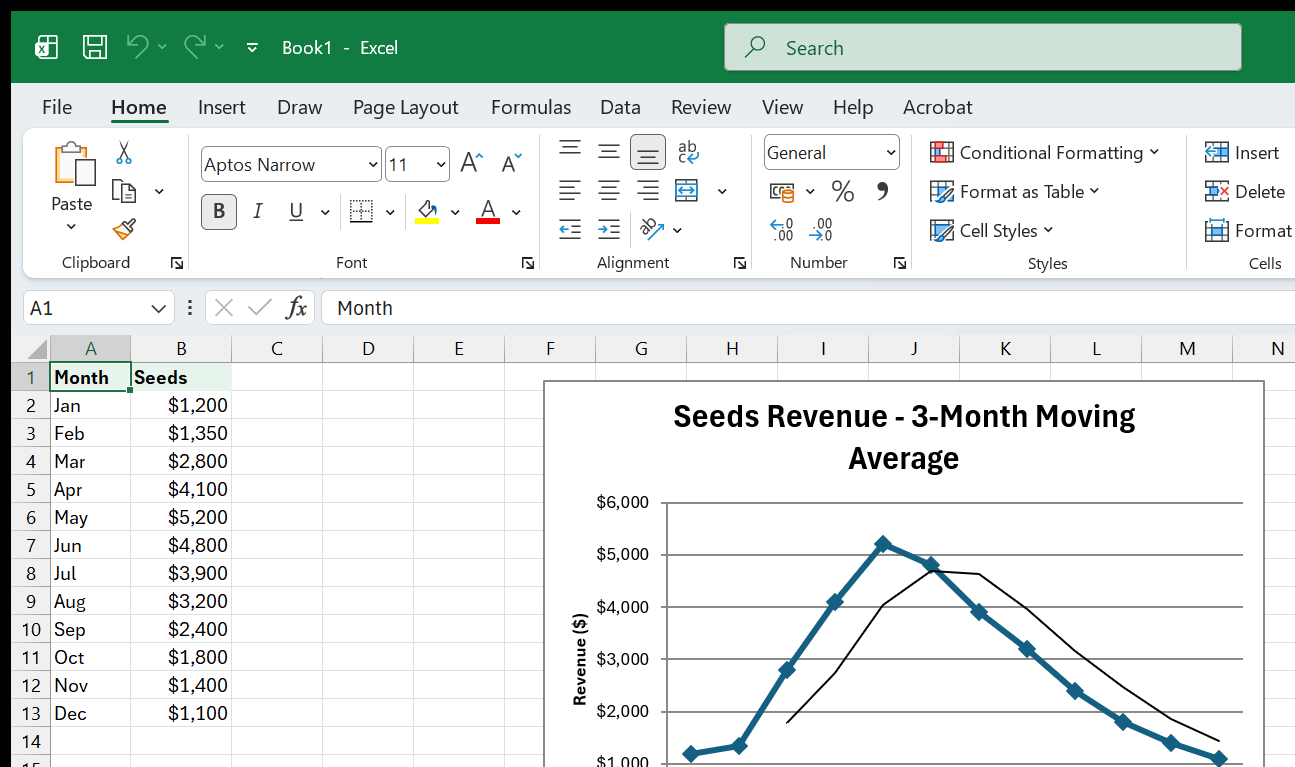The width and height of the screenshot is (1295, 767).
Task: Expand the underline style options
Action: (x=324, y=212)
